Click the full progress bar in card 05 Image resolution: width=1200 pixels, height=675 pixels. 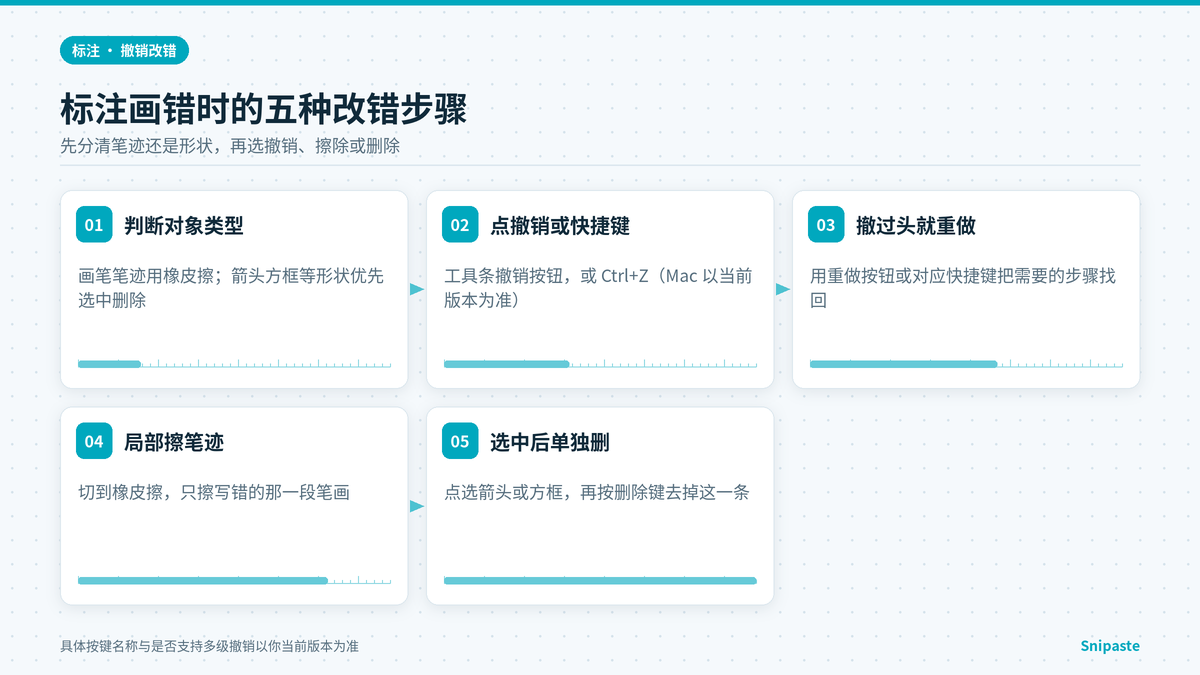click(x=600, y=580)
